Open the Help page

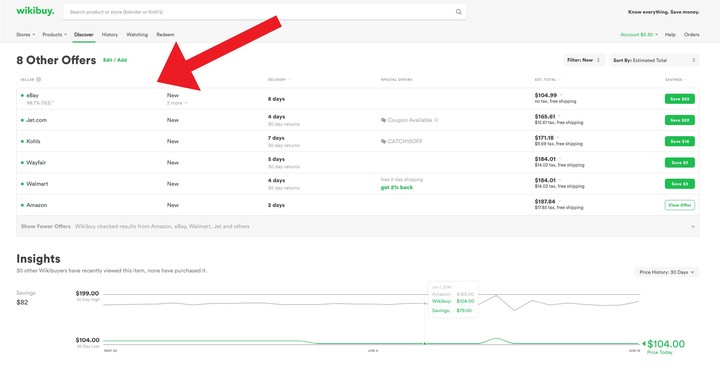[670, 34]
